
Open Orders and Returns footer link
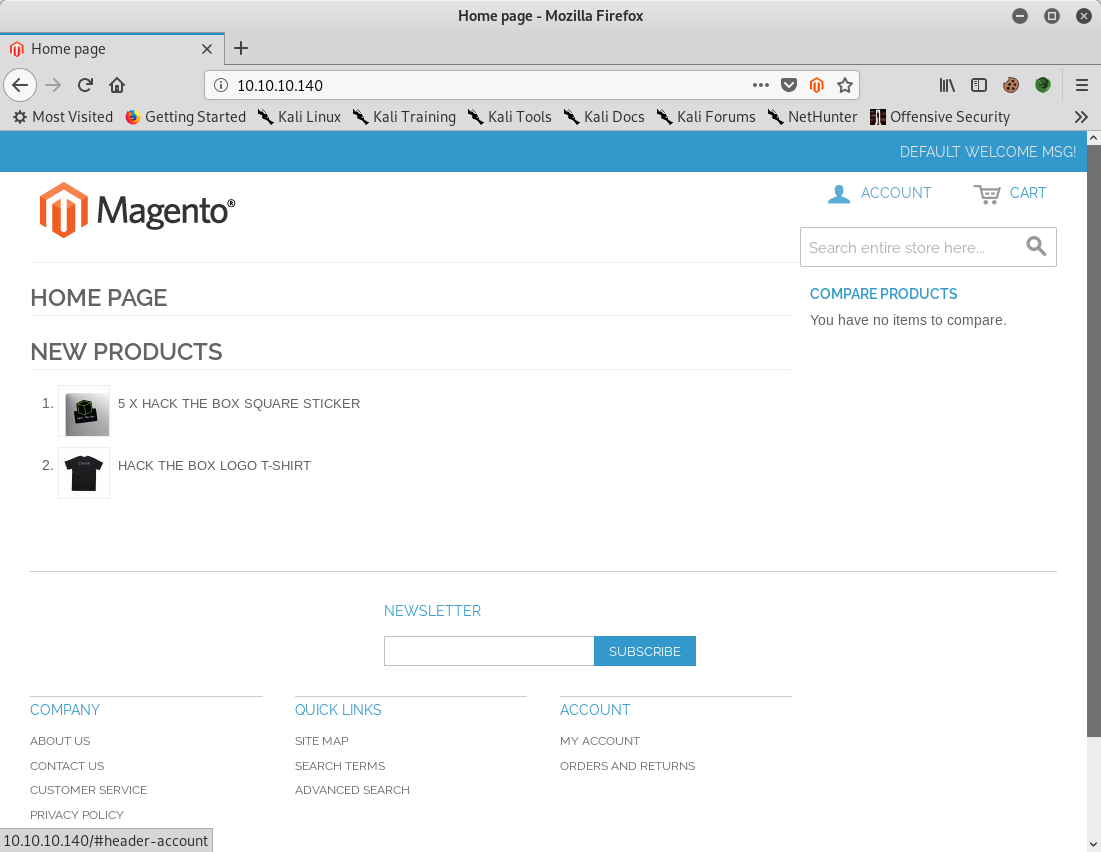tap(627, 766)
